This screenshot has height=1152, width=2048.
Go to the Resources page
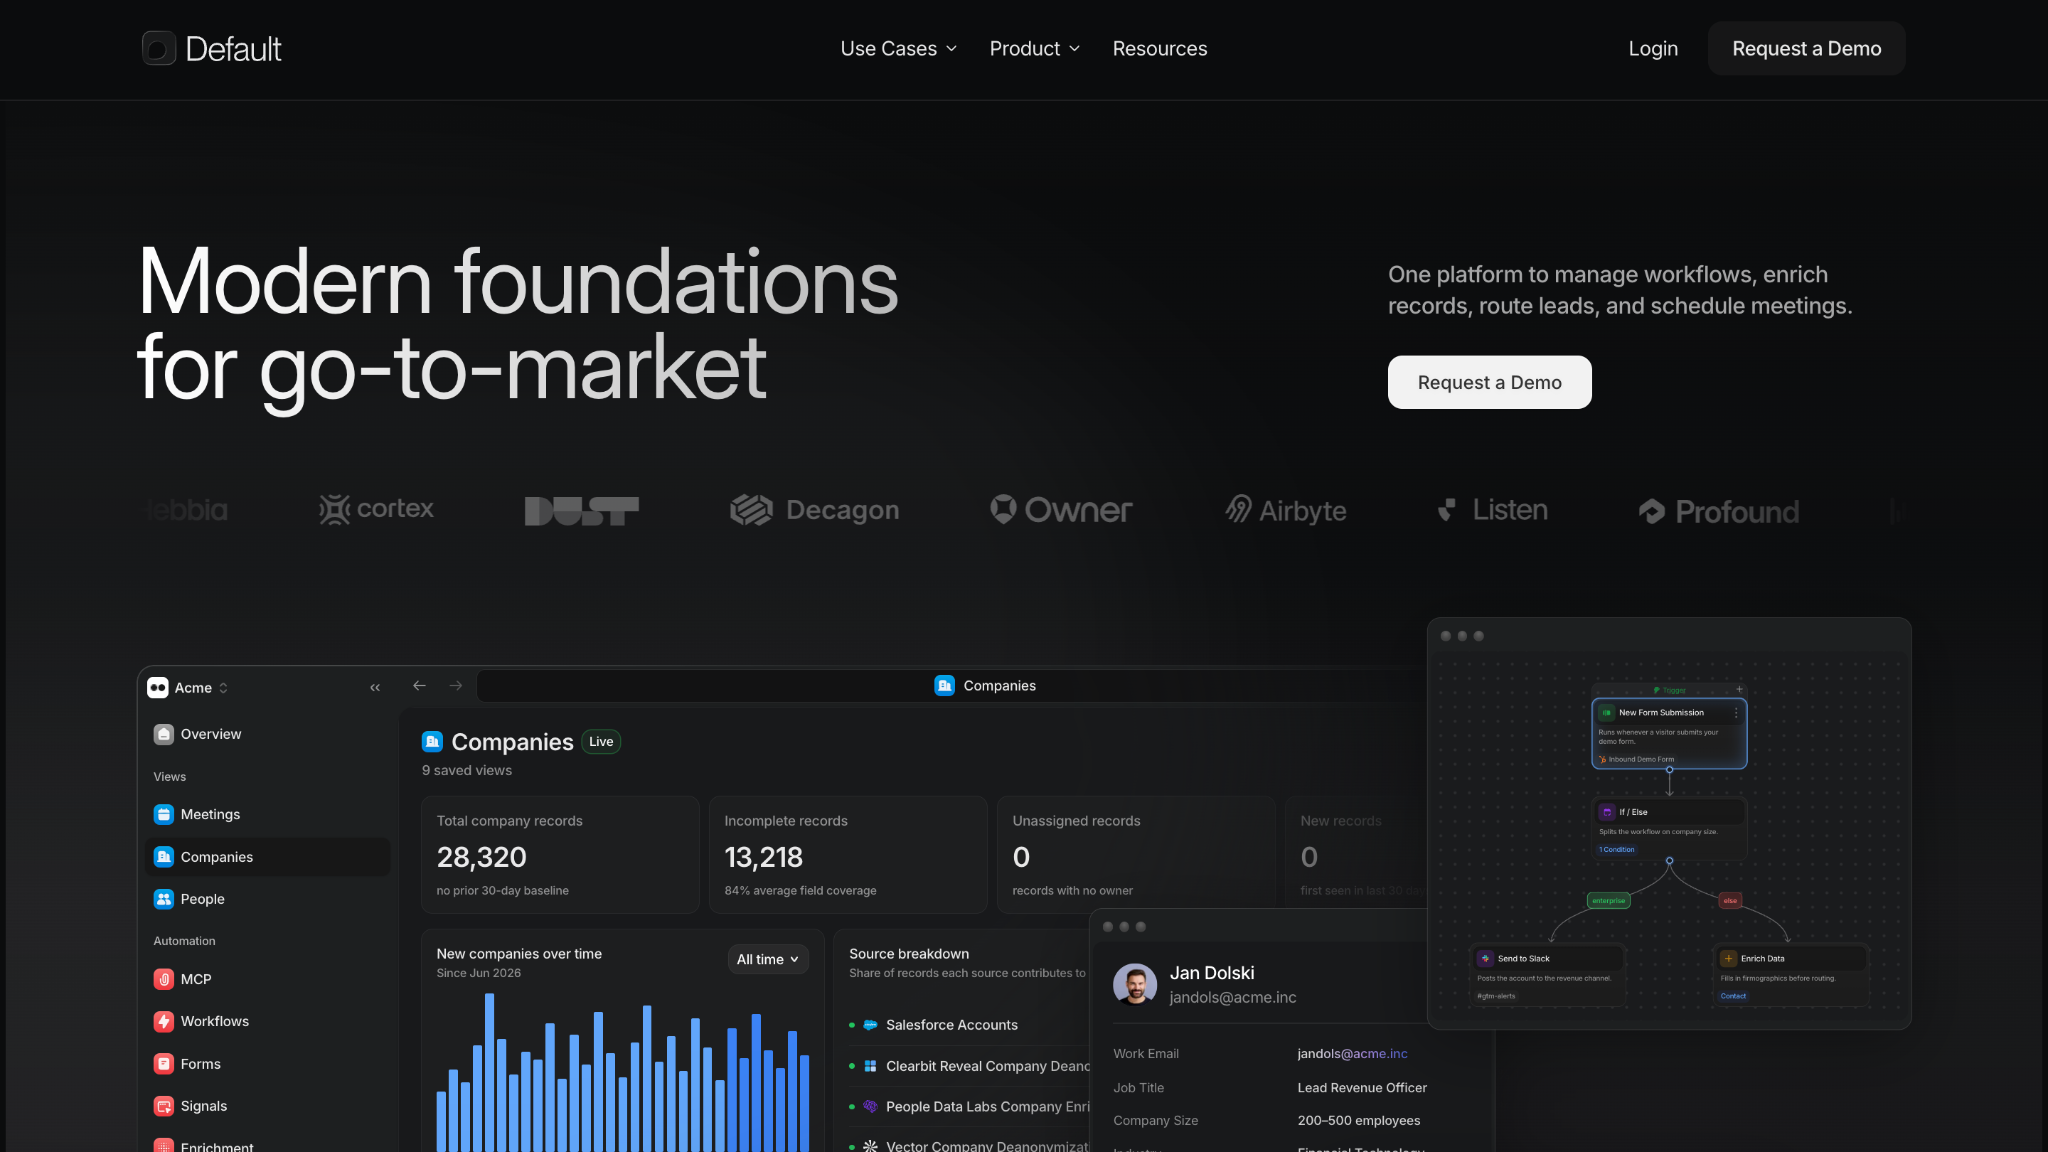tap(1160, 48)
